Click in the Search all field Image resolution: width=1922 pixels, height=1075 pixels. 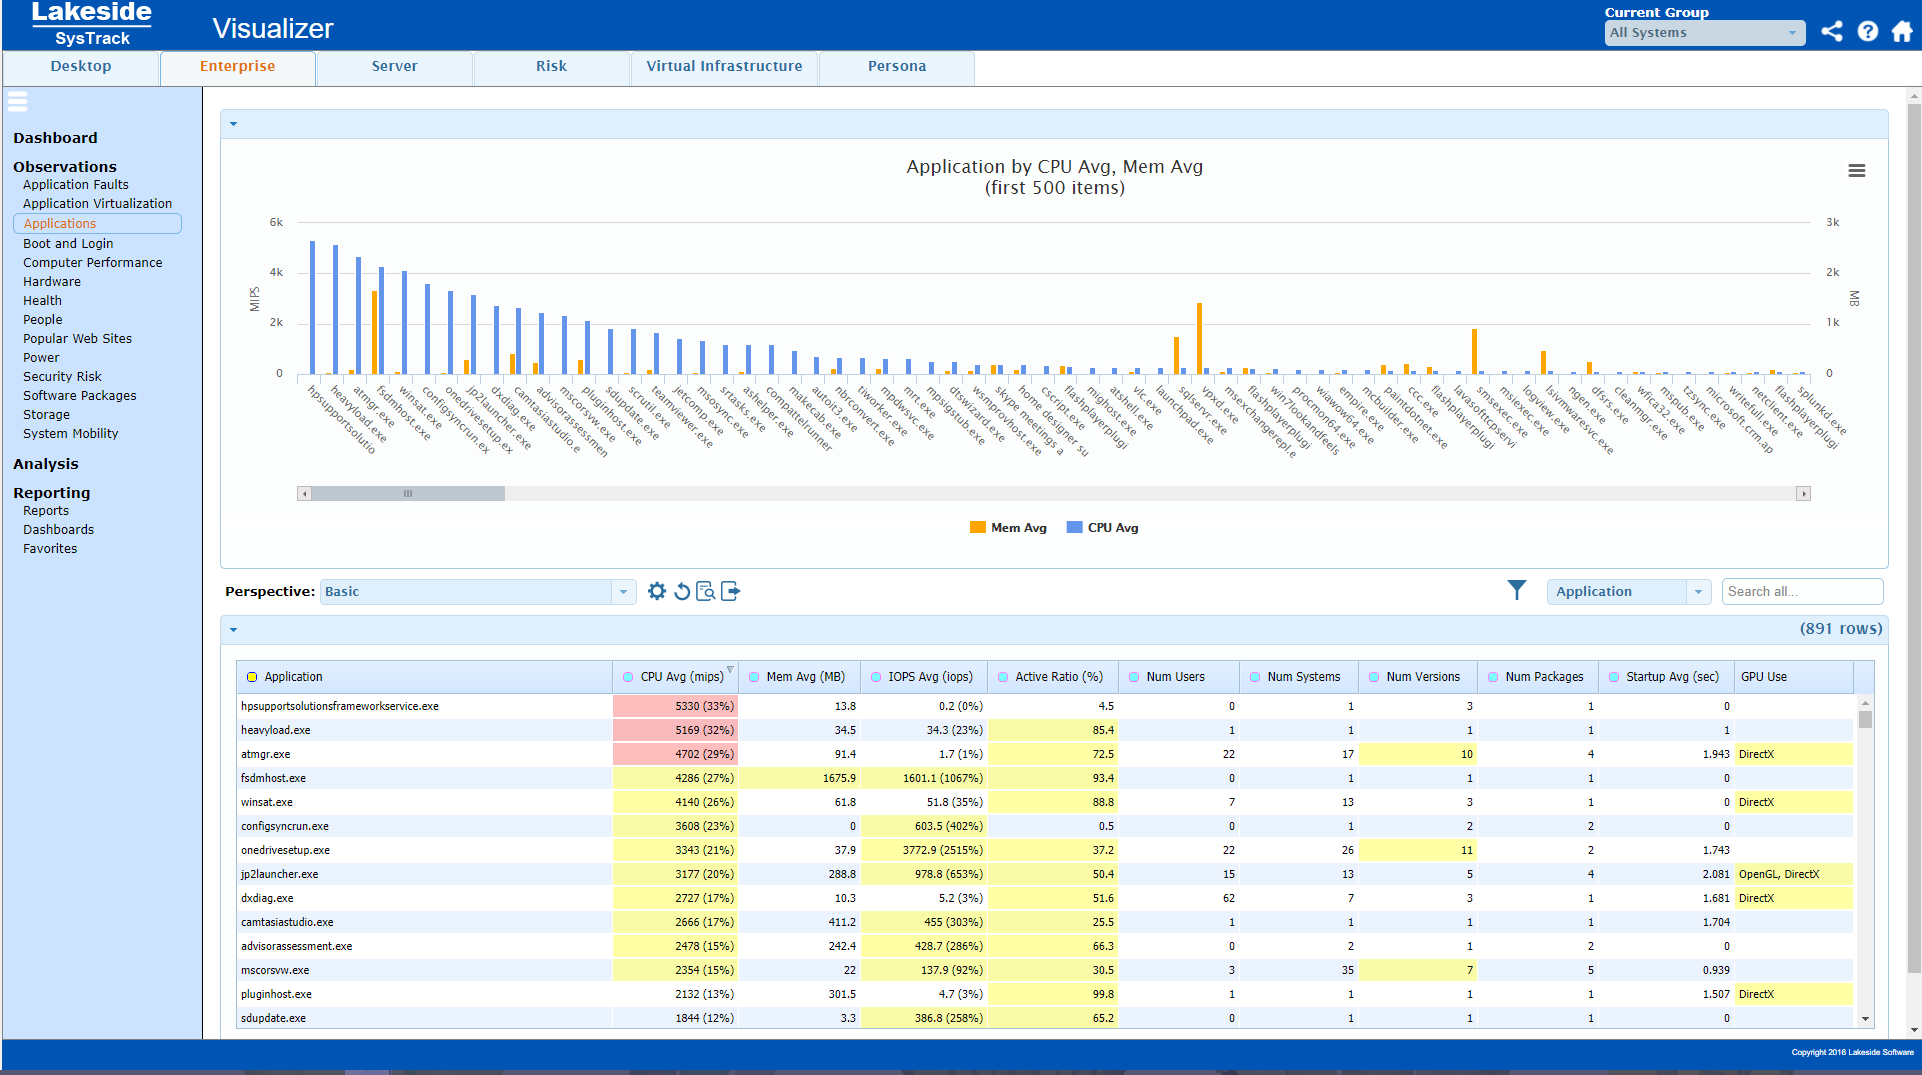(1803, 592)
